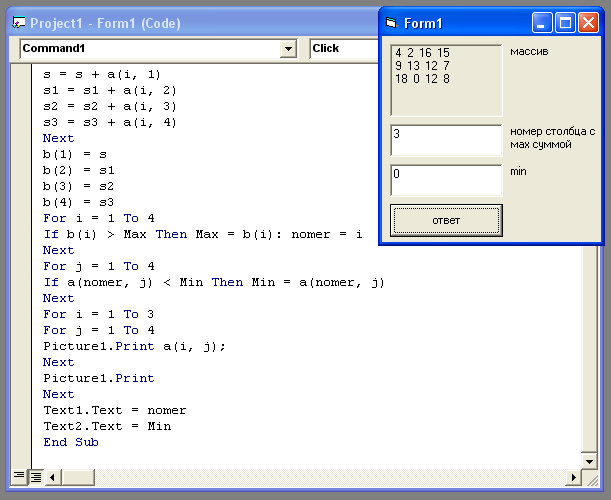Click the line 's3 = s3 + a(i, 4)'
Screen dimensions: 611x500
click(x=110, y=122)
